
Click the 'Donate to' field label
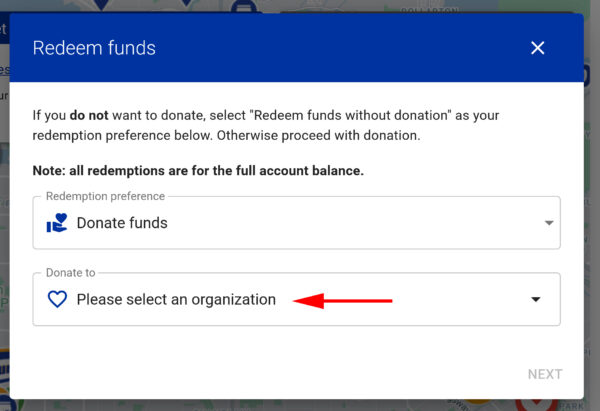pyautogui.click(x=70, y=272)
